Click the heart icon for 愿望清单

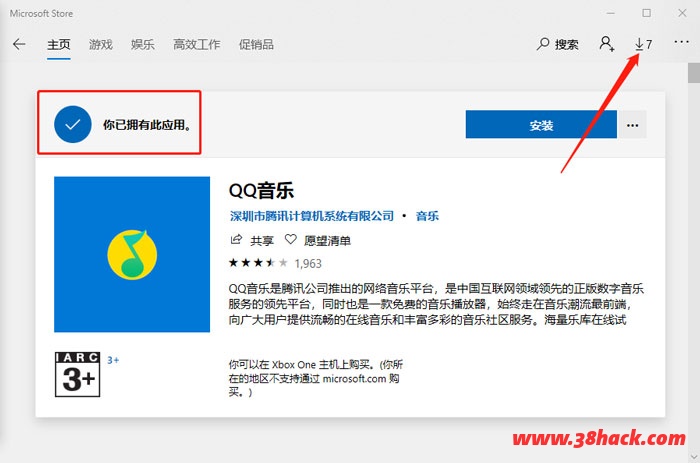pyautogui.click(x=291, y=240)
